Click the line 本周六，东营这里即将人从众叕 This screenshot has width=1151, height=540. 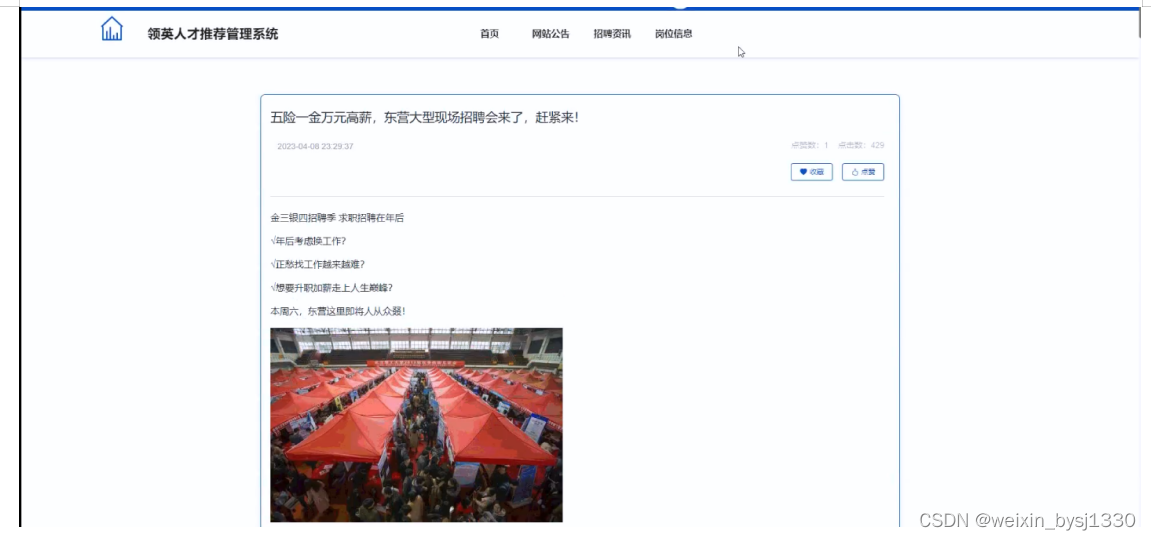(338, 311)
